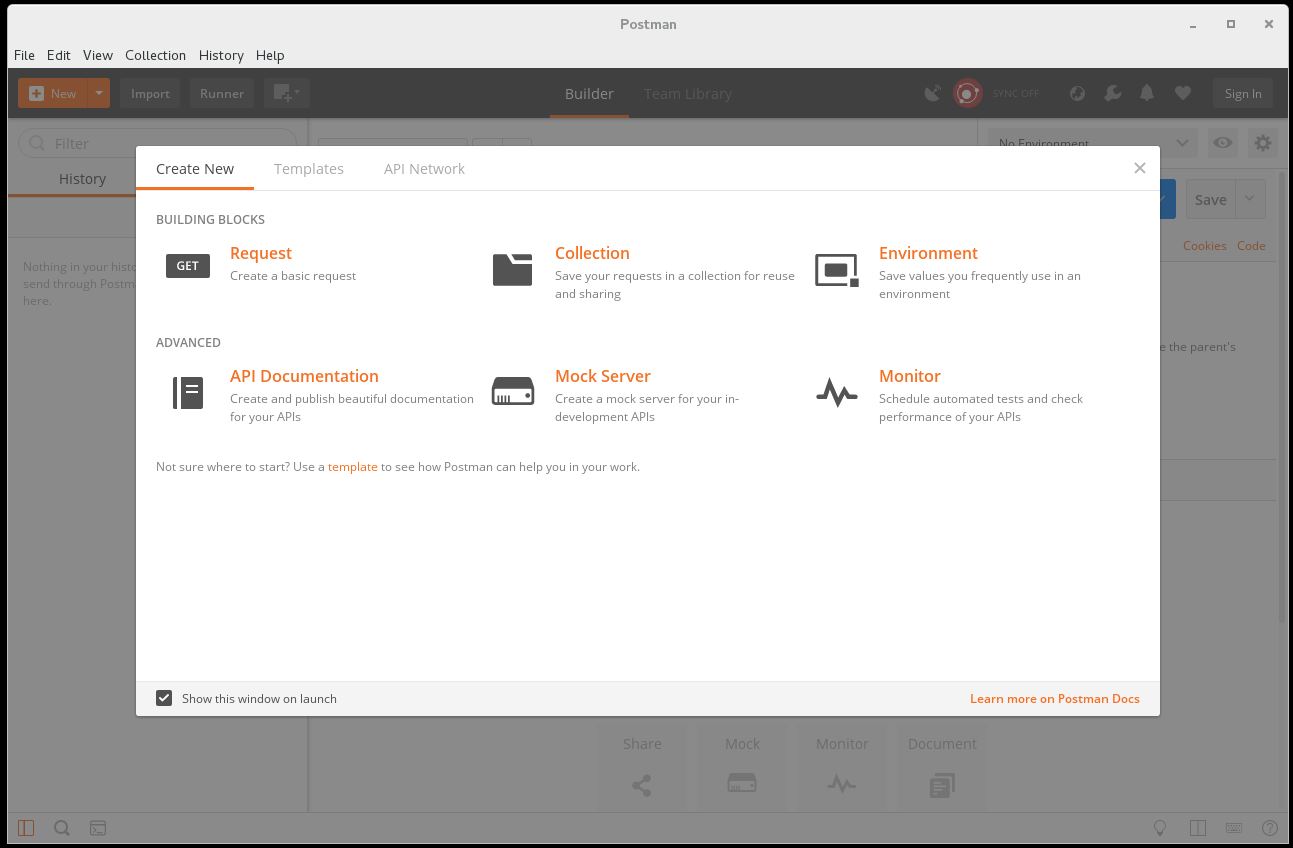Switch to the Templates tab
This screenshot has height=848, width=1293.
[x=309, y=169]
